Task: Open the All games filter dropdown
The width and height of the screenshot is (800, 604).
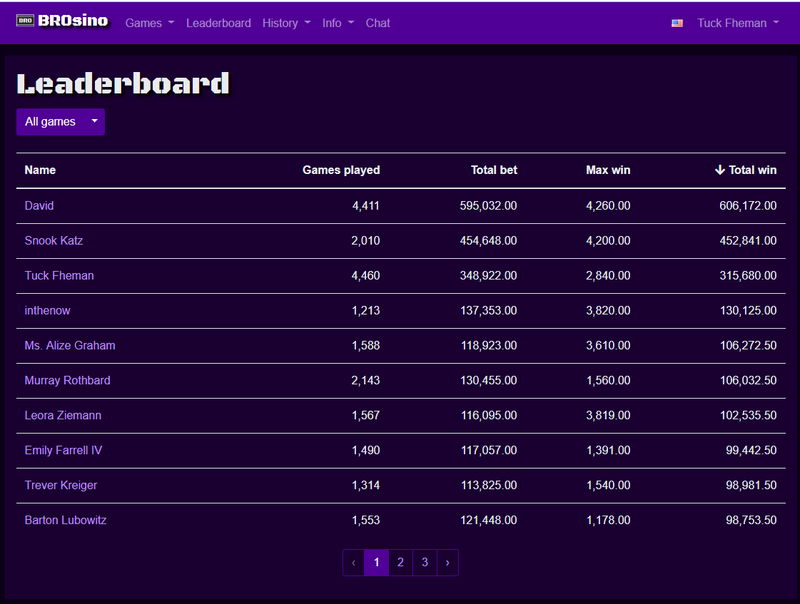Action: coord(61,122)
